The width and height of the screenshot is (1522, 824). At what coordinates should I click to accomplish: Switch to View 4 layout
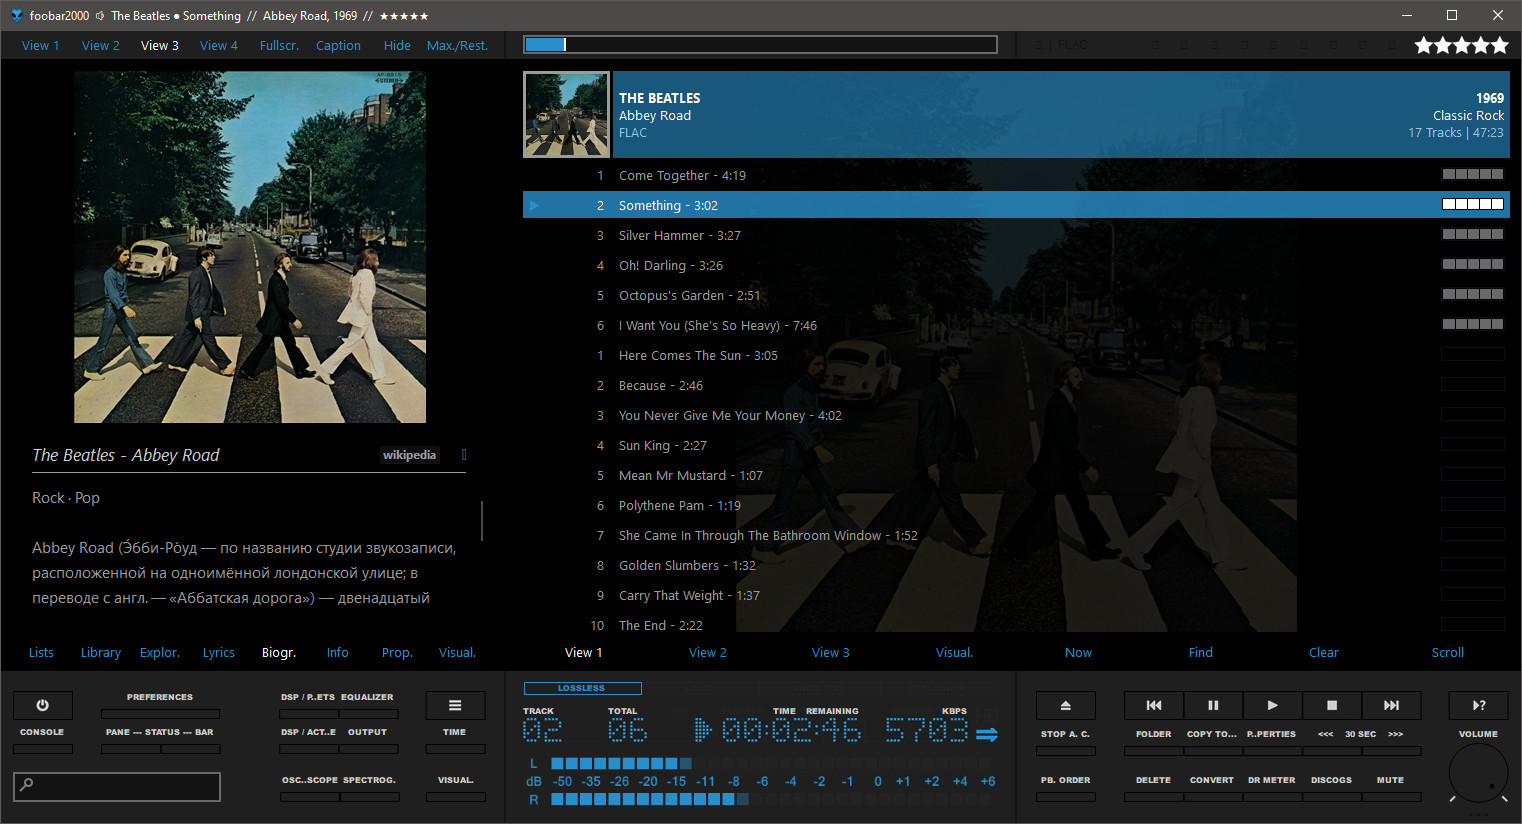(219, 45)
